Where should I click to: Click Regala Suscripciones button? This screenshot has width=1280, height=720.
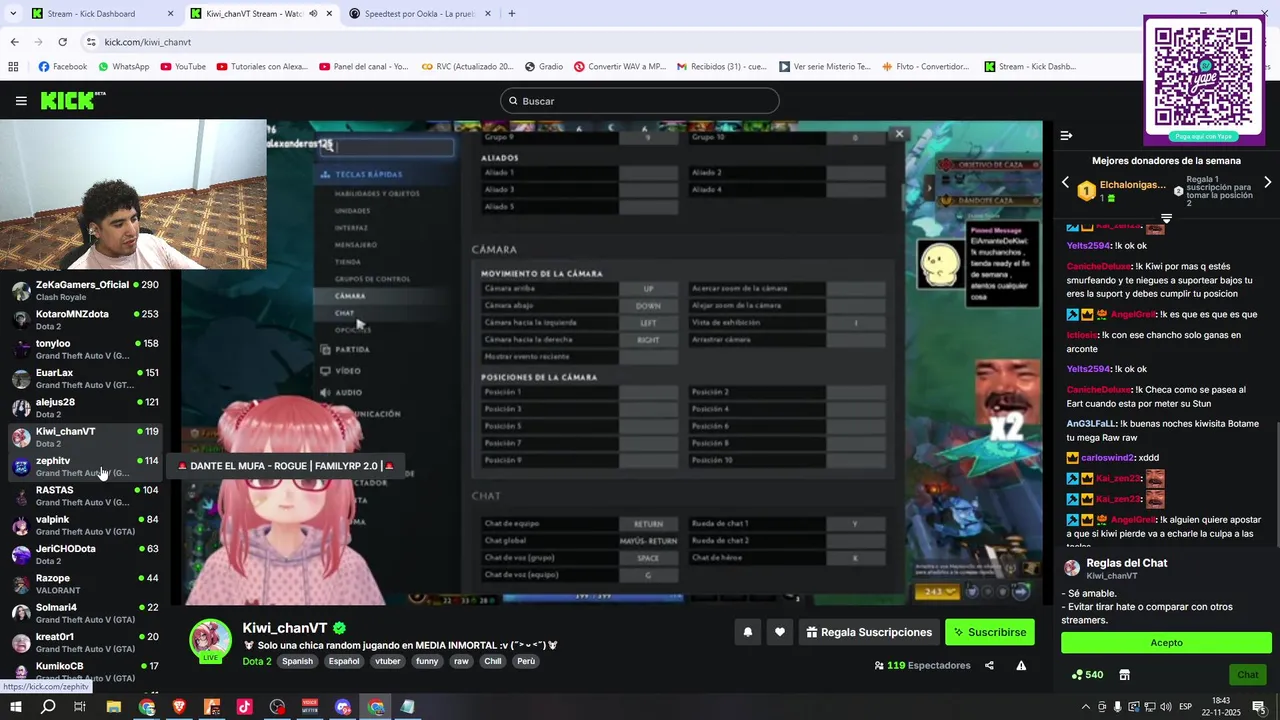click(x=869, y=632)
